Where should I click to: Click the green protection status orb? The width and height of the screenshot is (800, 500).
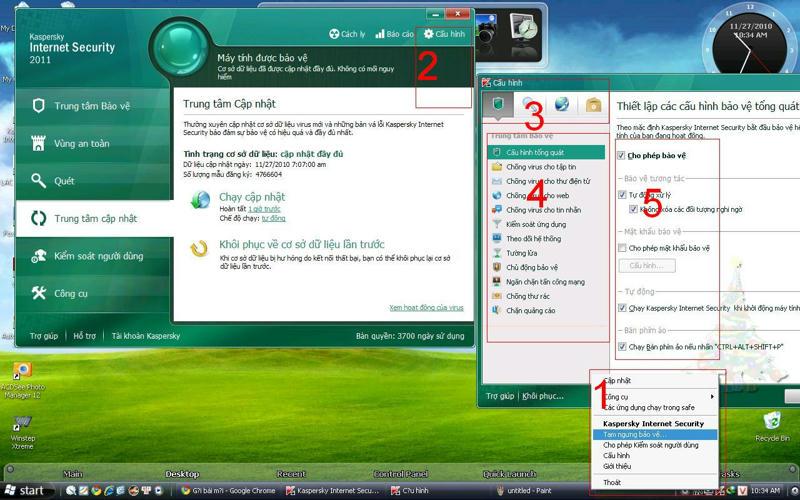(180, 49)
